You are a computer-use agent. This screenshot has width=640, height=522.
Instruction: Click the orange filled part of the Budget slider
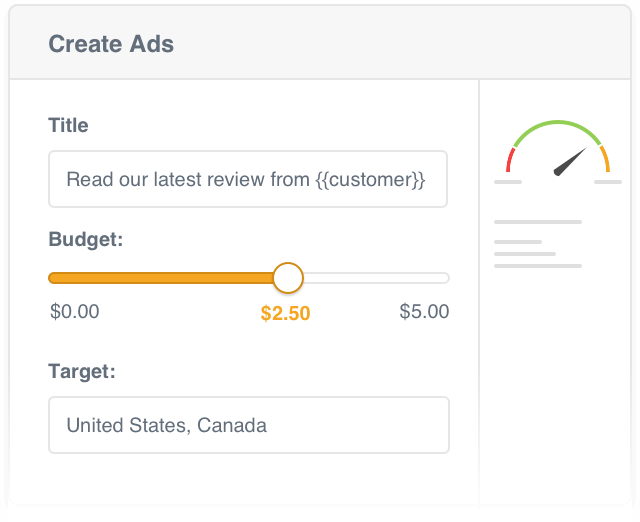160,277
